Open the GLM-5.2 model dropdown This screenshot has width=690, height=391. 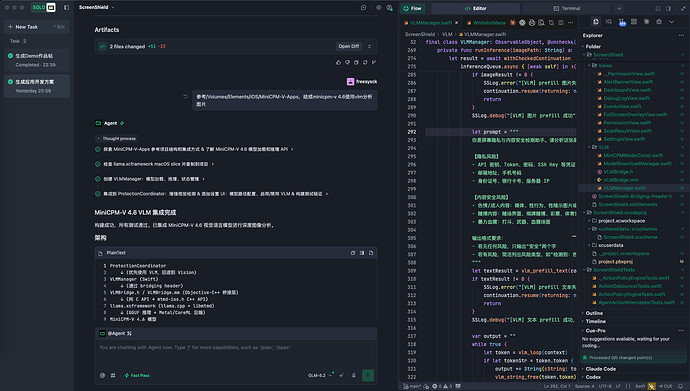pos(320,376)
